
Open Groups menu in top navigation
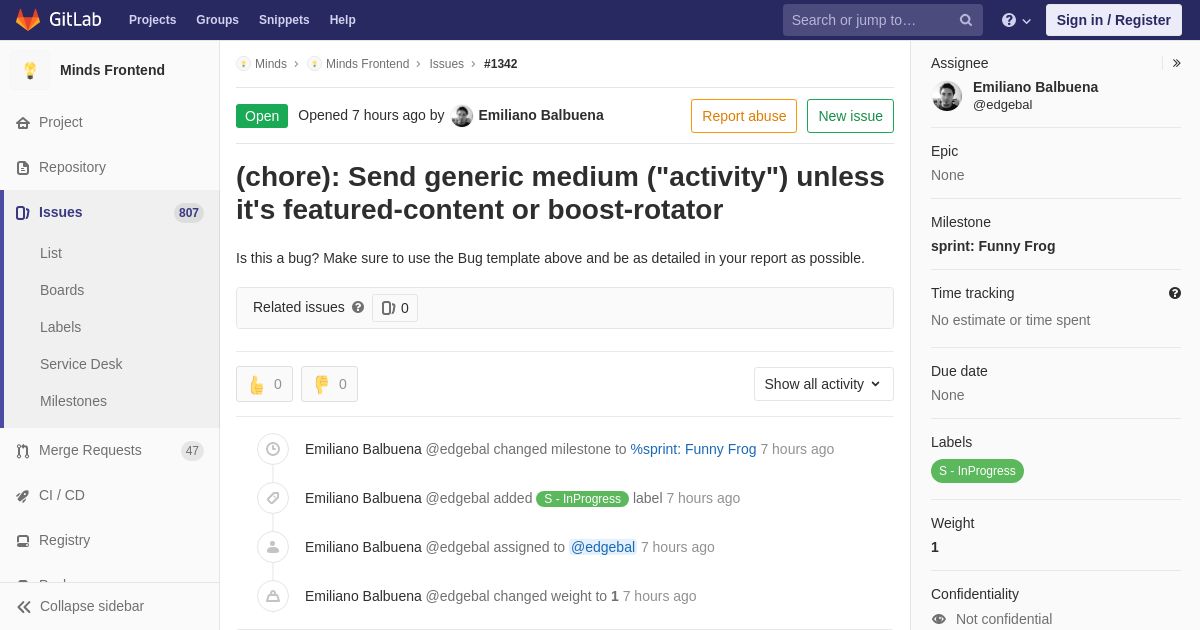point(217,20)
